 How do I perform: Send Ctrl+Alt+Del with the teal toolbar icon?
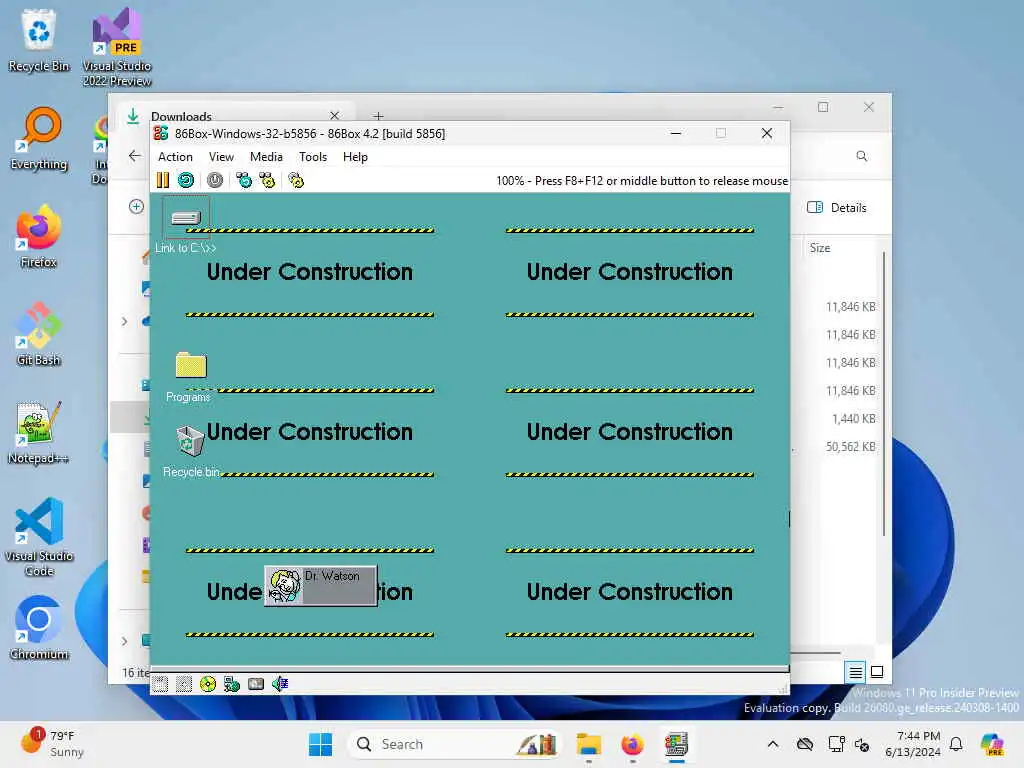[244, 180]
